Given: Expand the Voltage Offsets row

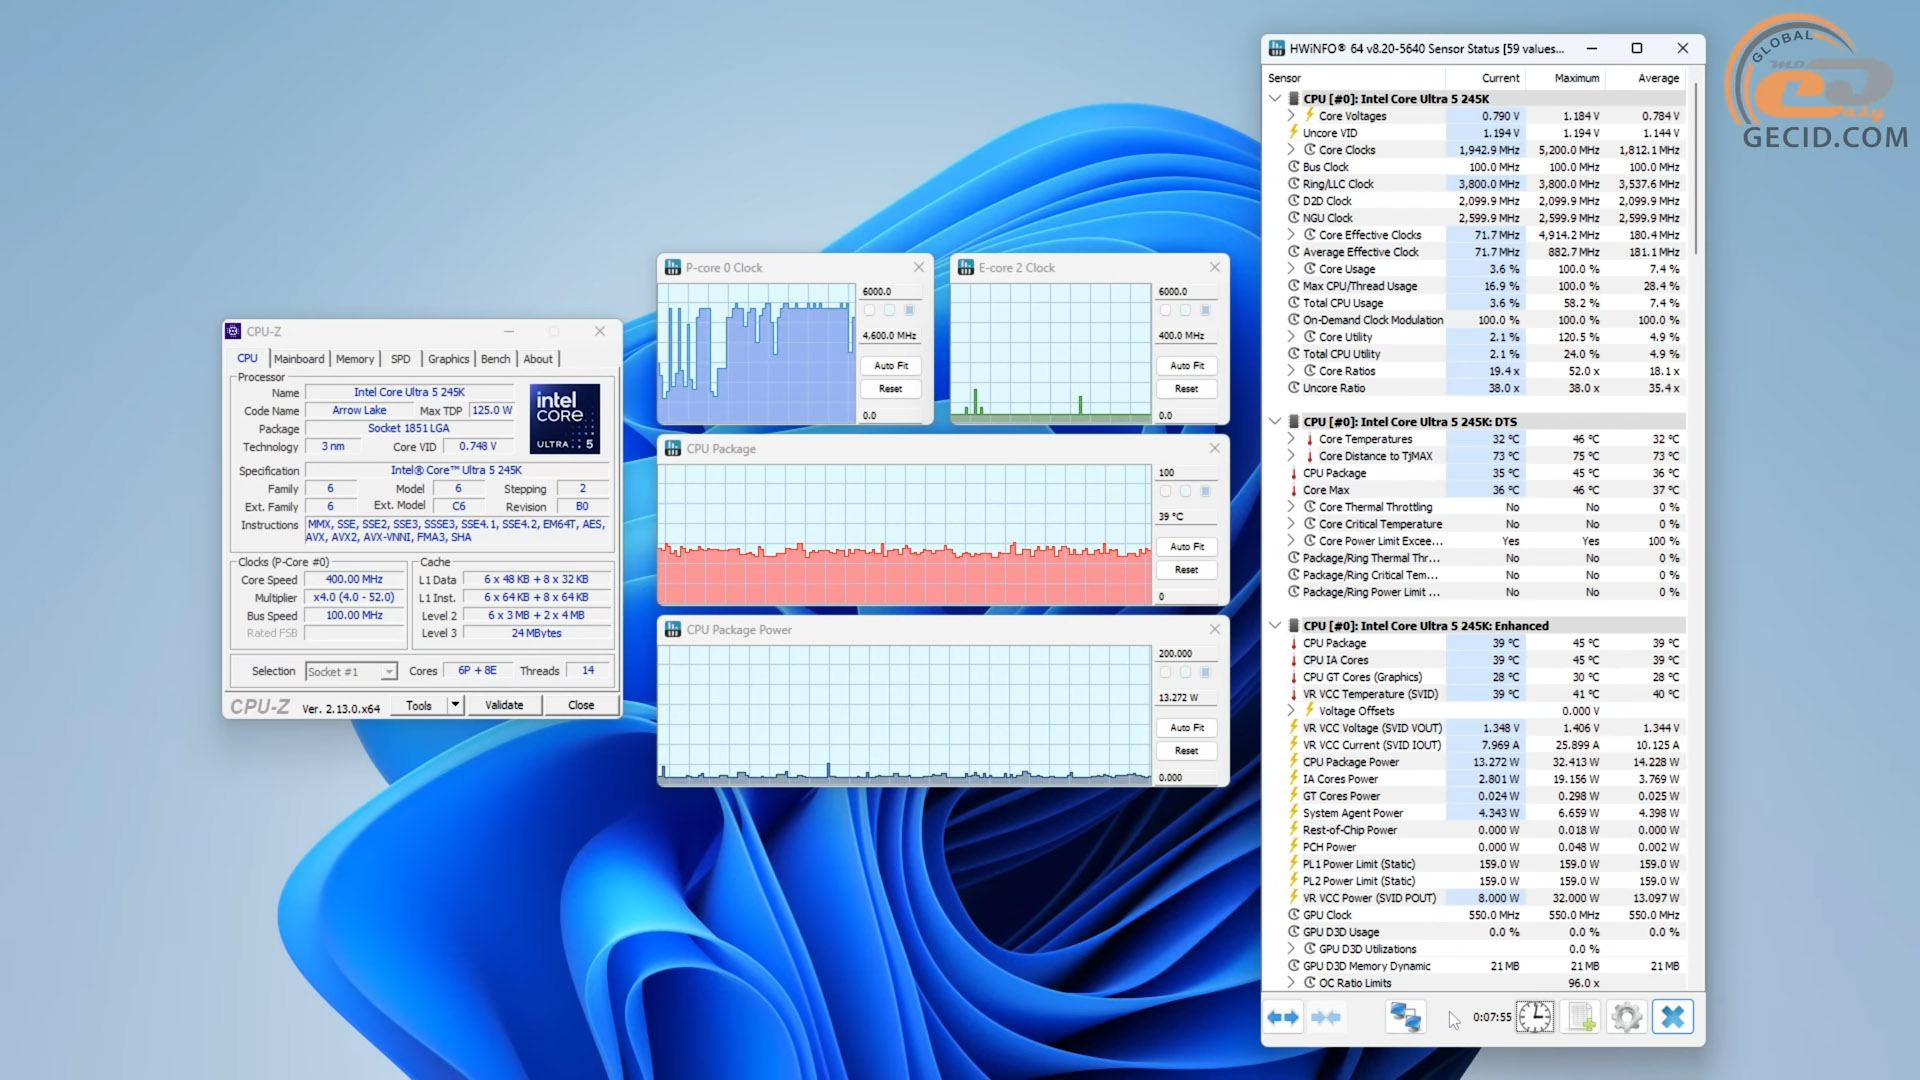Looking at the screenshot, I should click(1291, 710).
